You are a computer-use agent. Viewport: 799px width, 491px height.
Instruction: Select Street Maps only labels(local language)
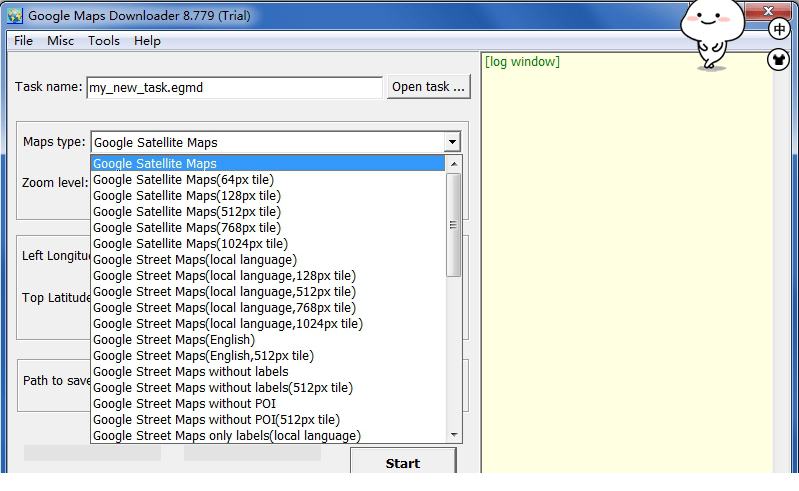coord(268,435)
